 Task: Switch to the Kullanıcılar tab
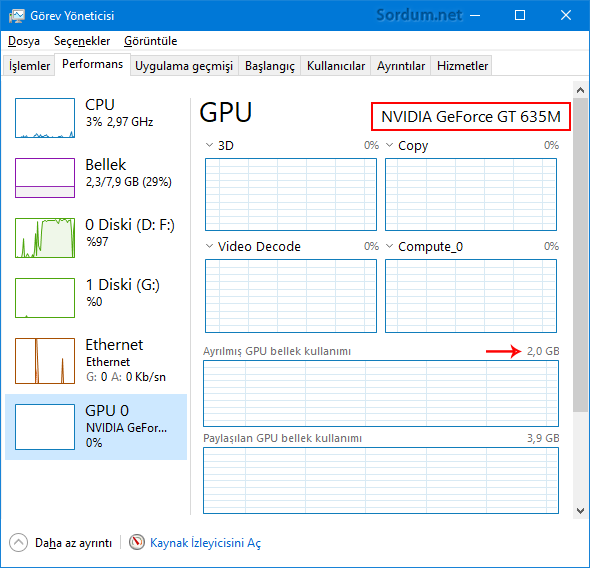click(x=336, y=66)
